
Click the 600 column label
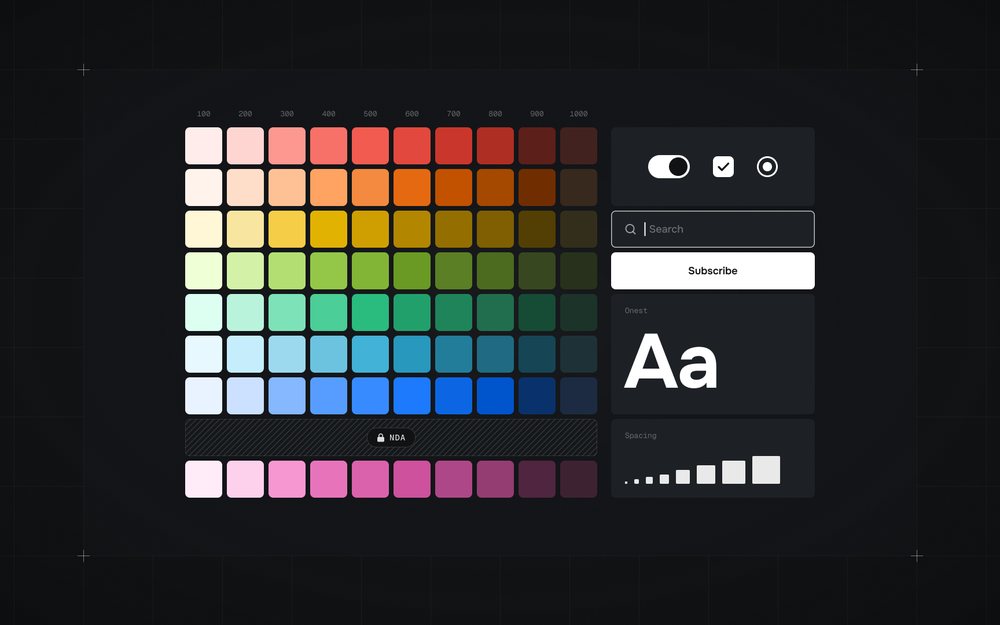point(412,114)
